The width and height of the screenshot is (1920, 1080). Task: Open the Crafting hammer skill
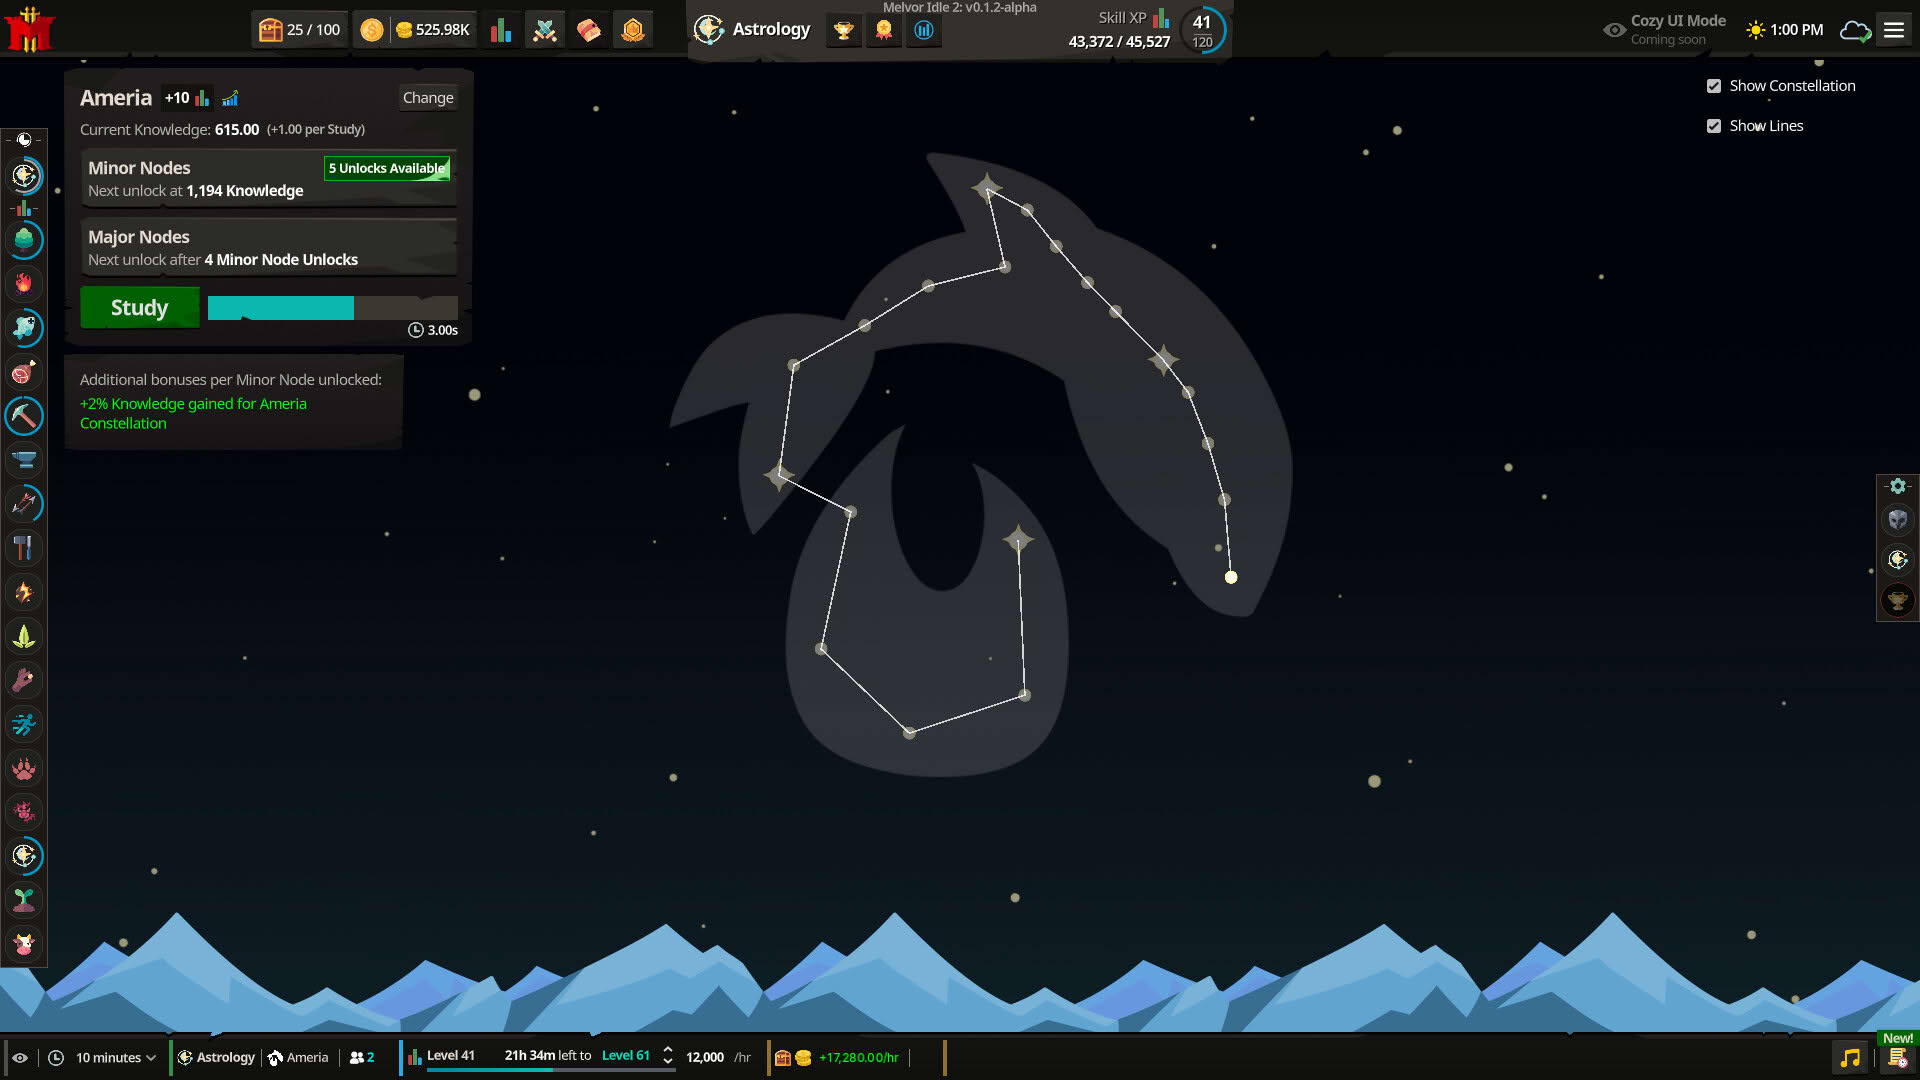[24, 548]
